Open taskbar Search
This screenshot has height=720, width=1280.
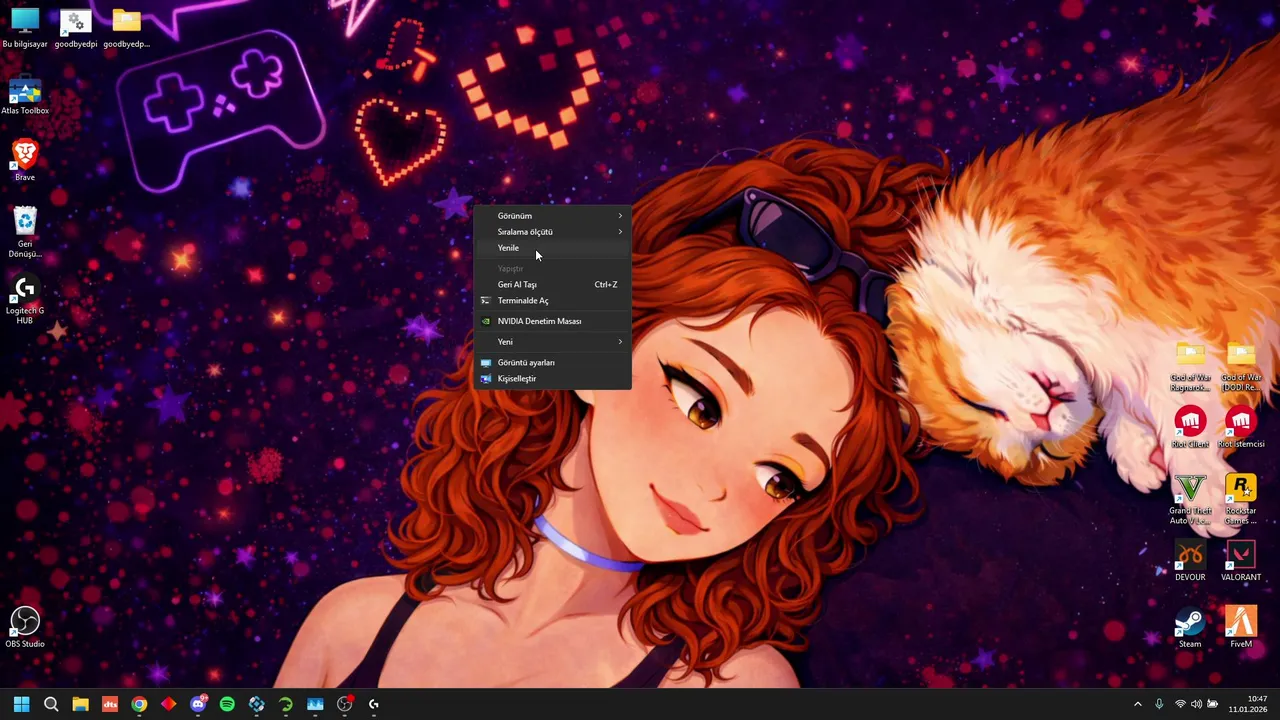pos(51,704)
